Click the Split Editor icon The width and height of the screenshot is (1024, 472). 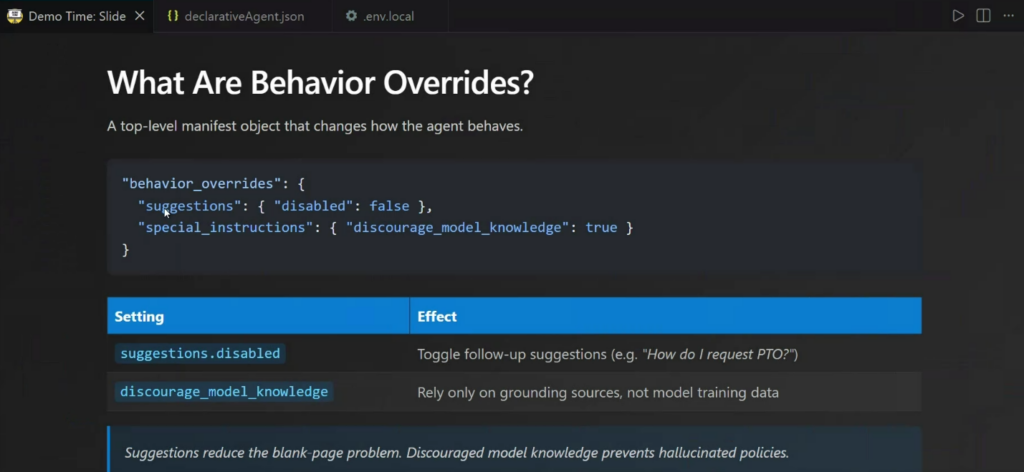click(x=983, y=16)
